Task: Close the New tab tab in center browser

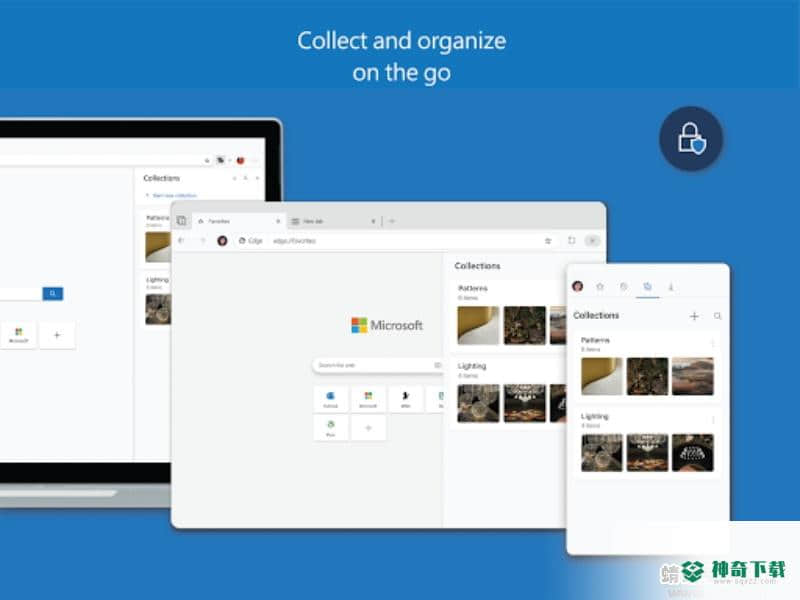Action: [373, 221]
